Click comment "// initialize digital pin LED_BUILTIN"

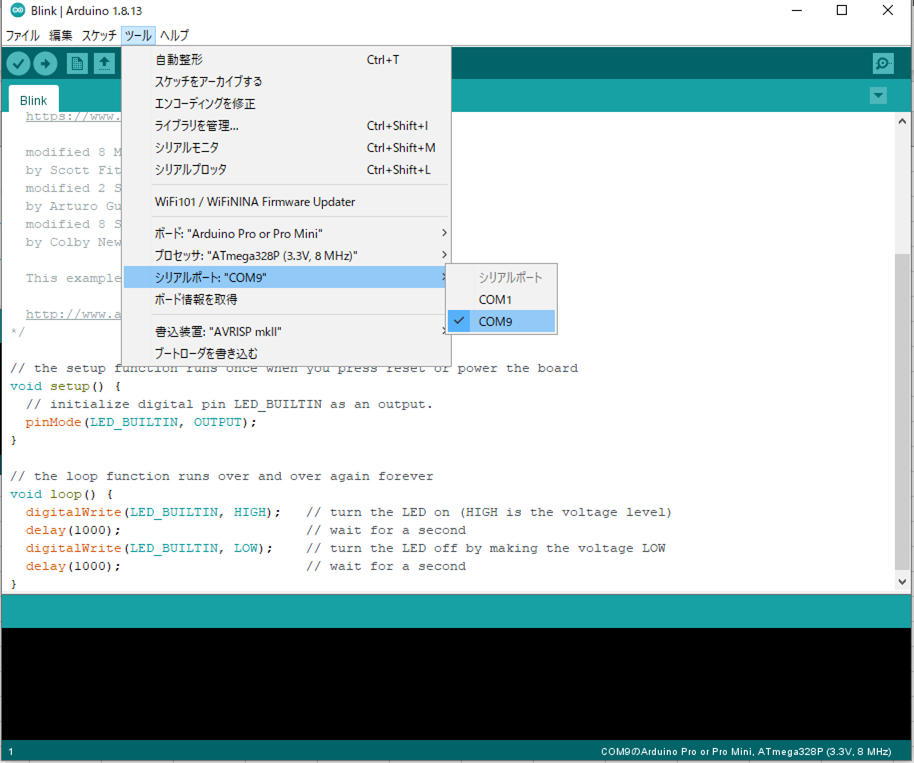174,405
